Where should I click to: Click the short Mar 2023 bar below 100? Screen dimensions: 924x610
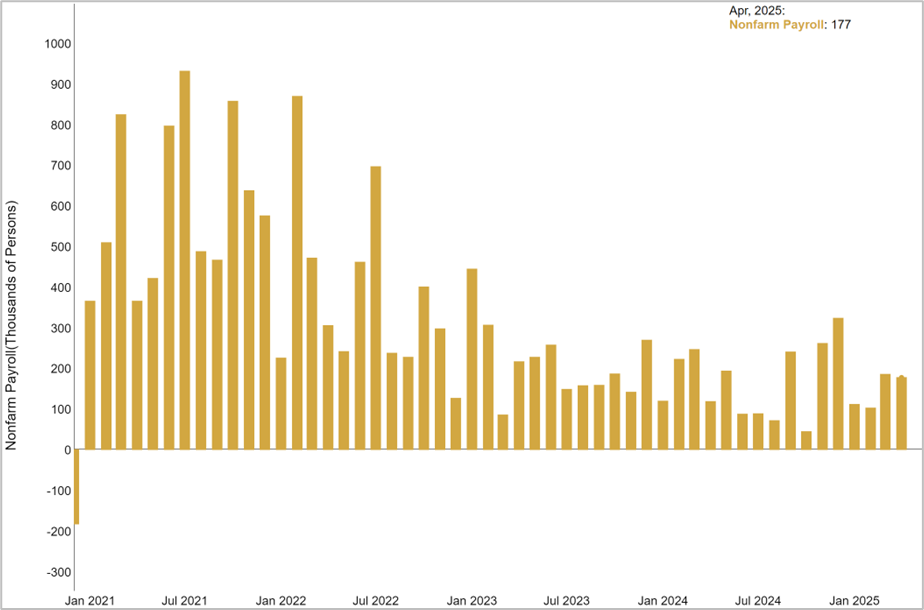(x=503, y=432)
